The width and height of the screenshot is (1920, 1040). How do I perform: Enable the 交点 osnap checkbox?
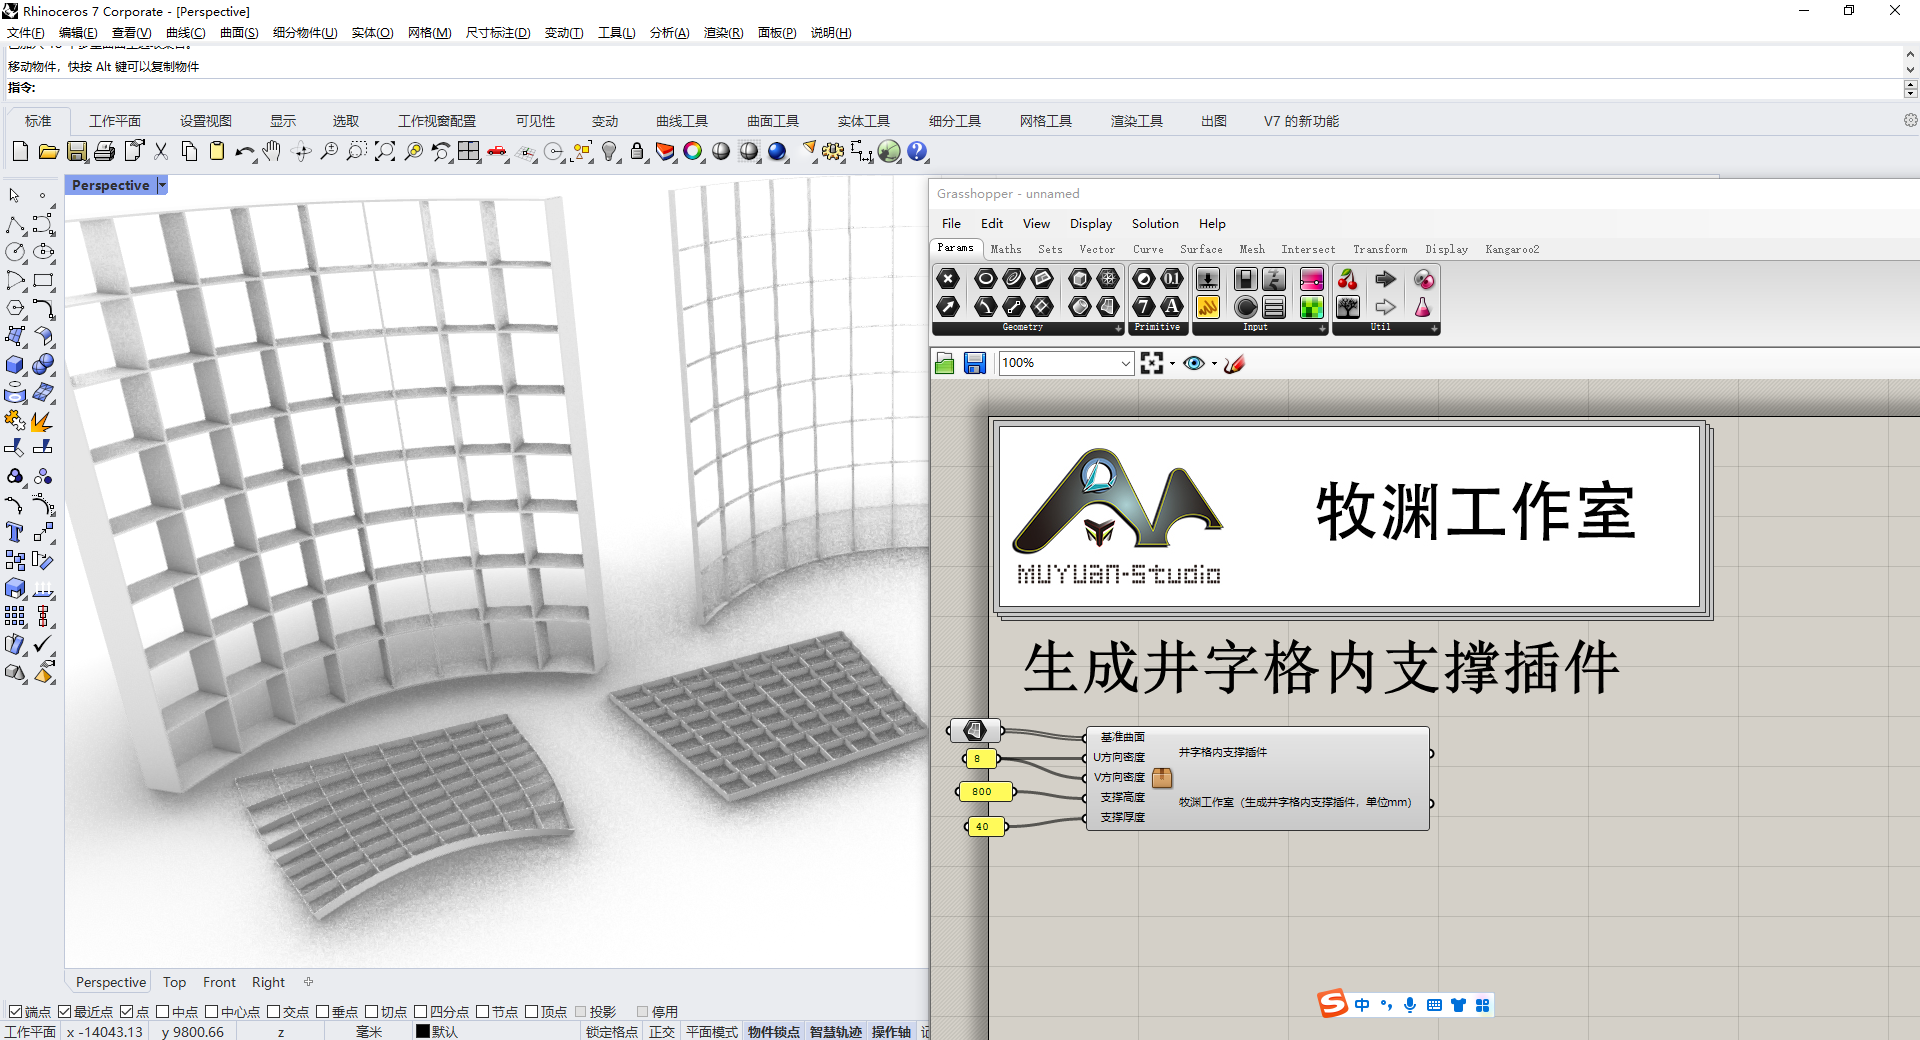pyautogui.click(x=273, y=1012)
